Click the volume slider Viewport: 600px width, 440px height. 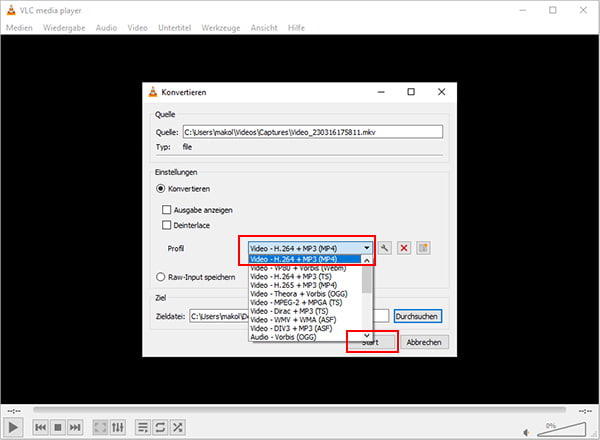(562, 430)
